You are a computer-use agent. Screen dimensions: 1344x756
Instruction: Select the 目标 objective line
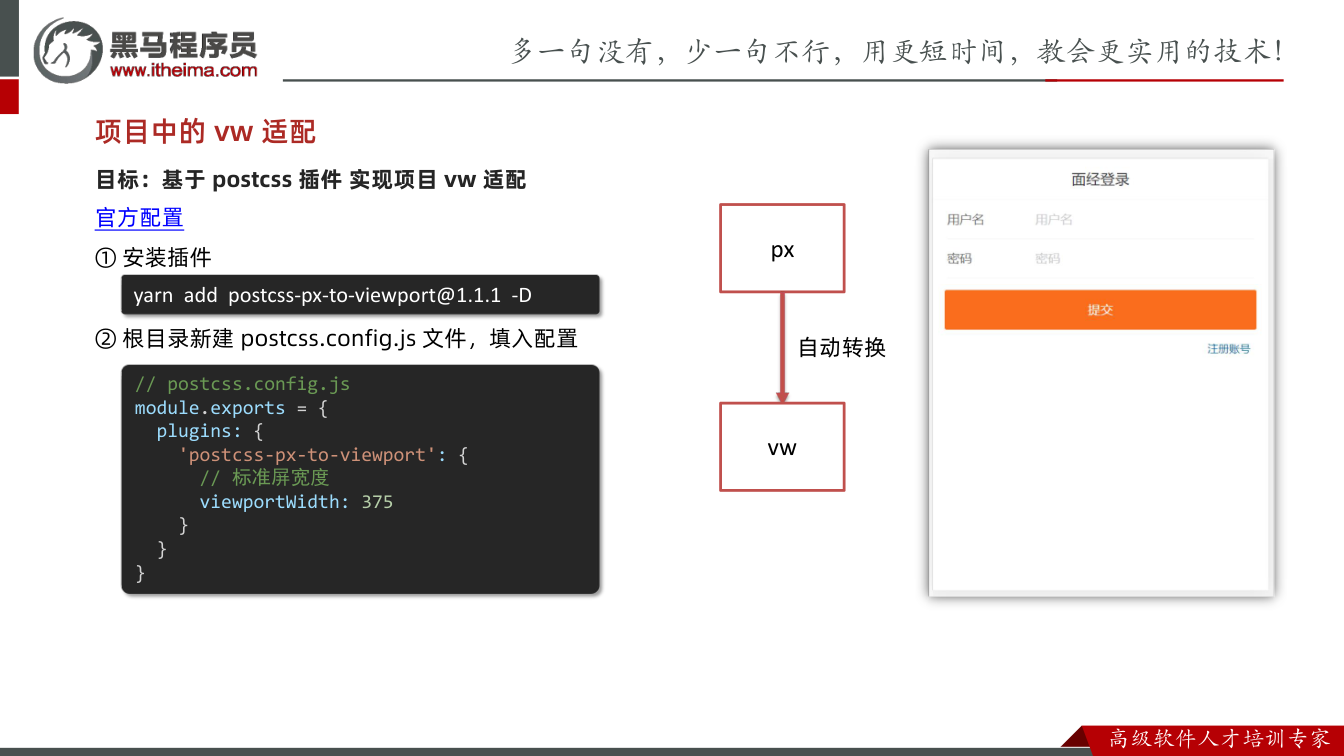pyautogui.click(x=310, y=180)
